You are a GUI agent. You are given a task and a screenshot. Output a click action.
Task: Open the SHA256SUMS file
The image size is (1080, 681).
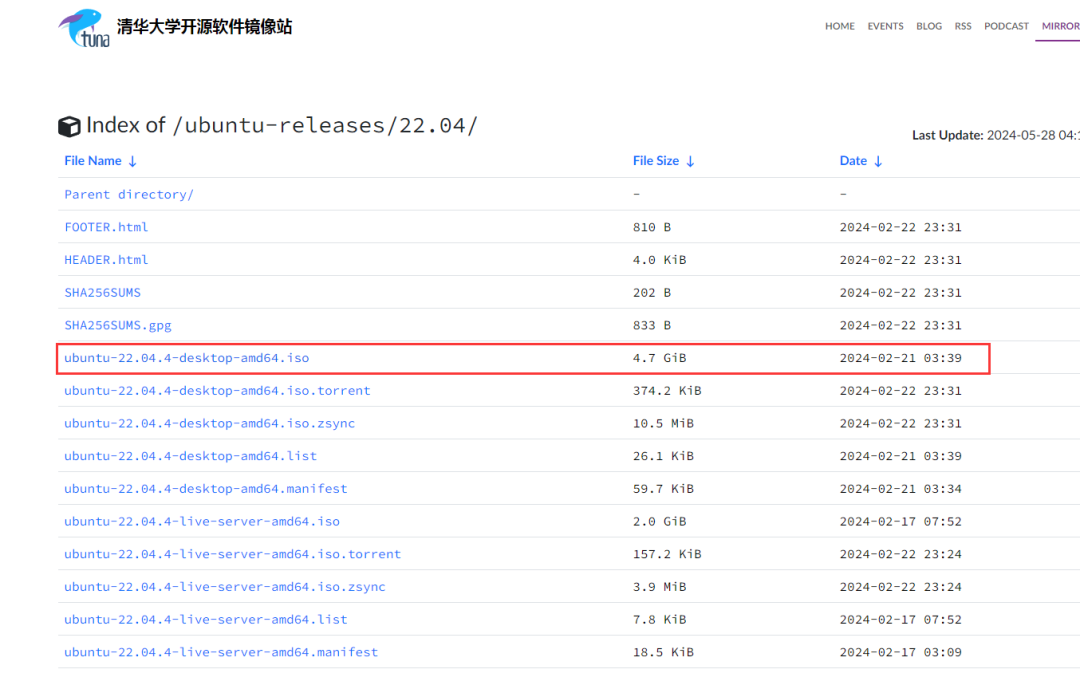[102, 292]
